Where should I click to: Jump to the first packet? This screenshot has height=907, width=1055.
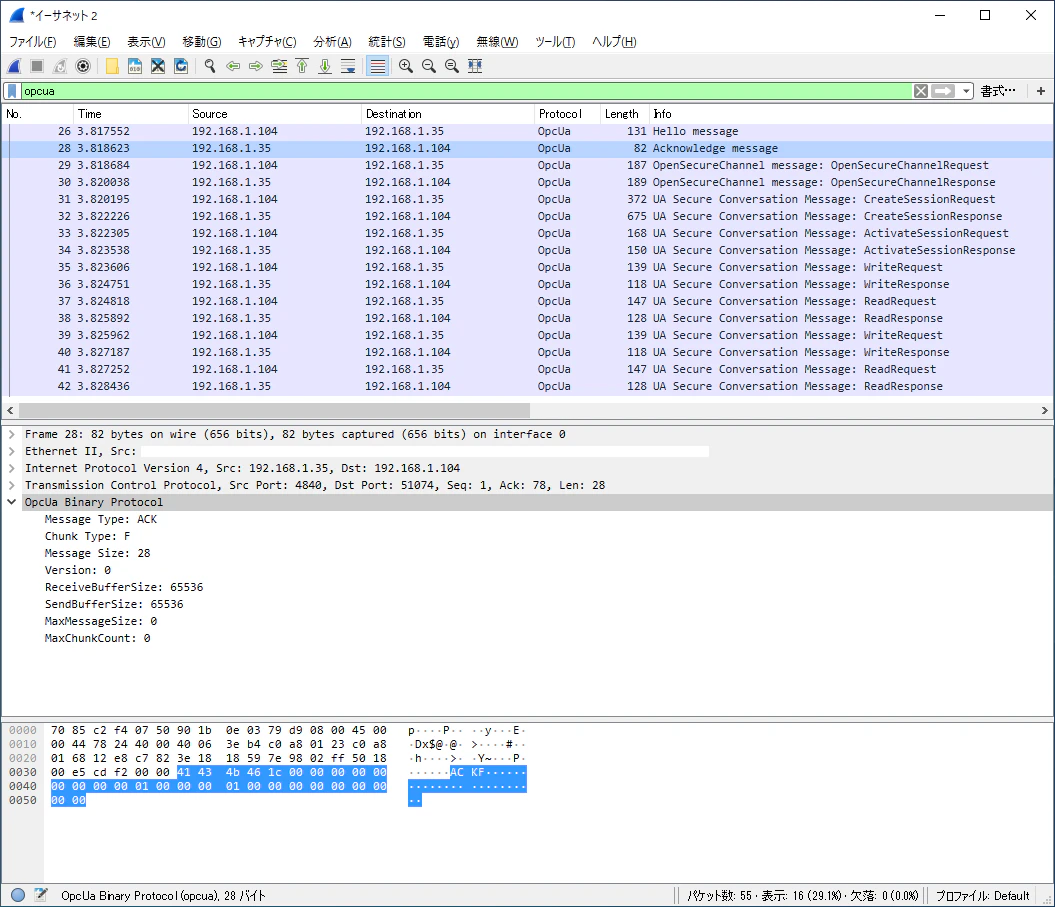(x=302, y=66)
